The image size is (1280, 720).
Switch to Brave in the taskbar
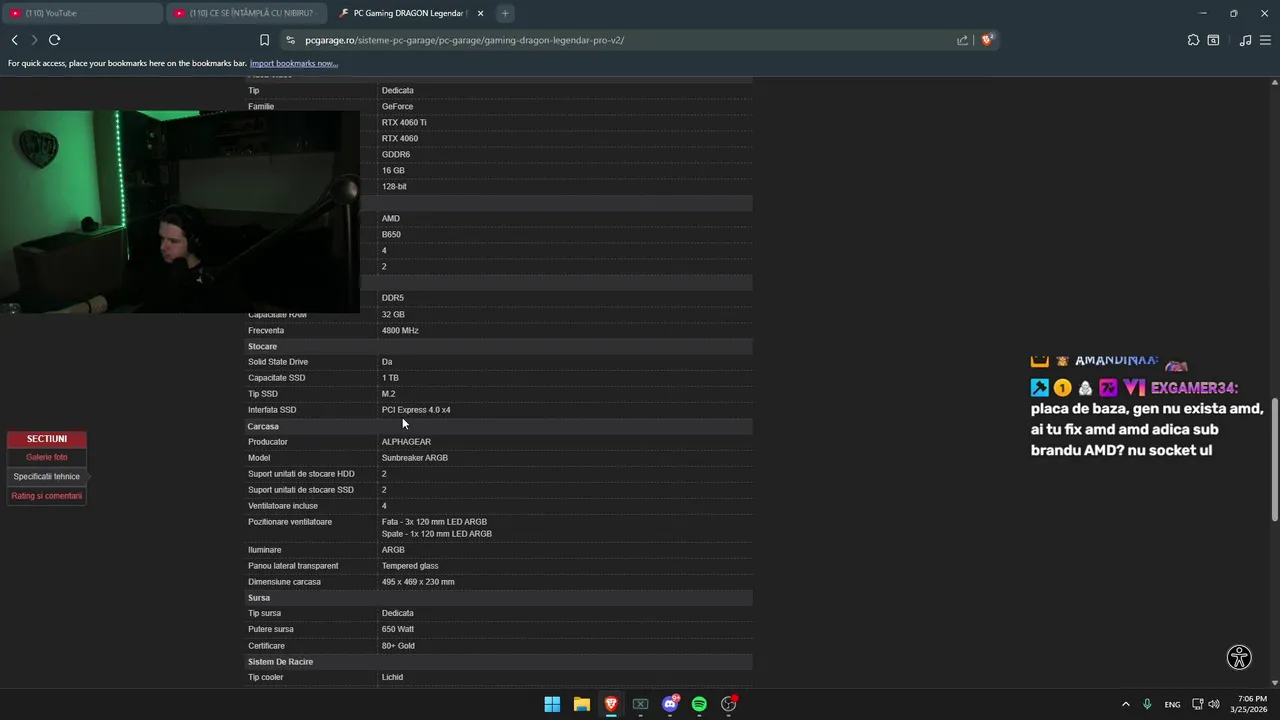pos(611,704)
